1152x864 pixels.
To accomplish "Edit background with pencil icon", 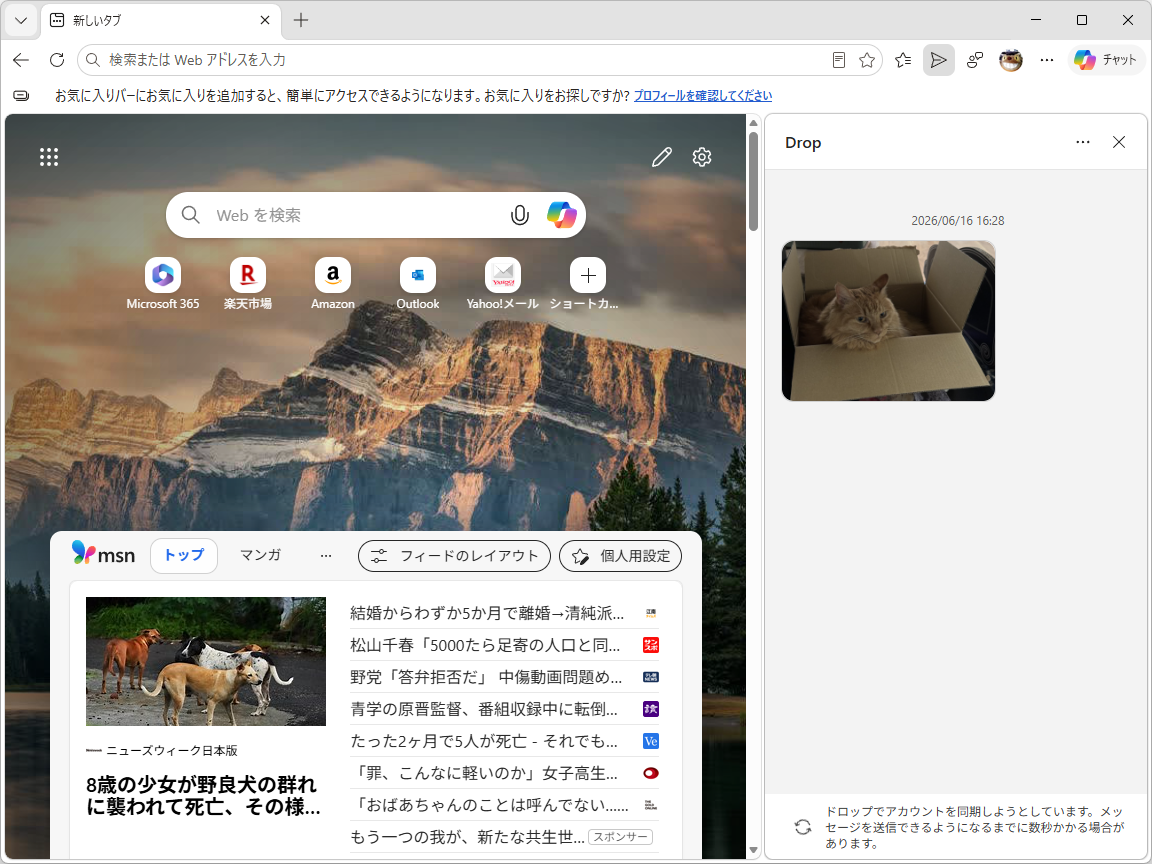I will [x=662, y=156].
